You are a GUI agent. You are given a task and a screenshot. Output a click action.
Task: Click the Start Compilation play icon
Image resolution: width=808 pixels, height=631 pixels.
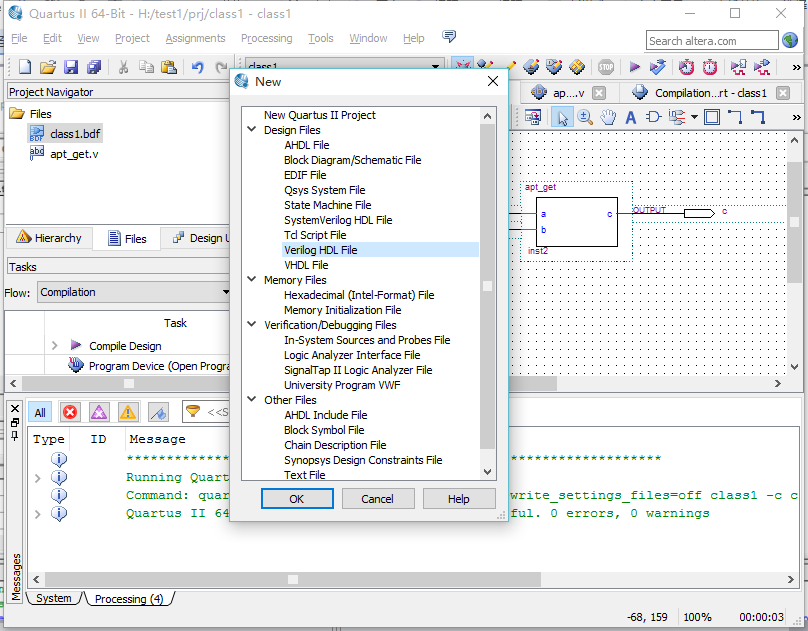(635, 67)
